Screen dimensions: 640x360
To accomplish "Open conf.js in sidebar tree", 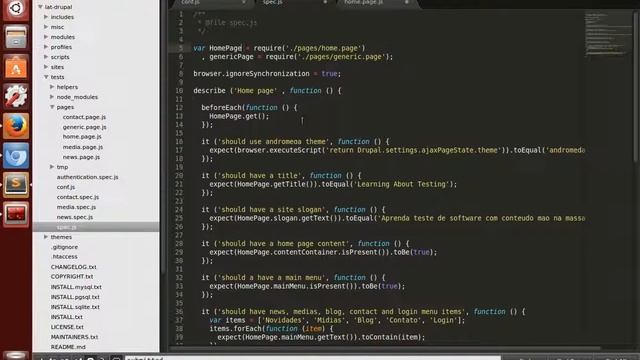I will coord(66,187).
